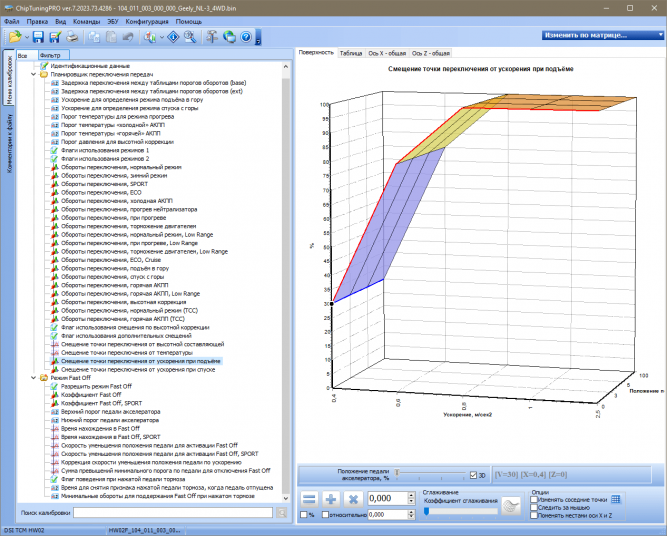The image size is (667, 536).
Task: Open toolbar overflow options arrow
Action: pos(258,38)
